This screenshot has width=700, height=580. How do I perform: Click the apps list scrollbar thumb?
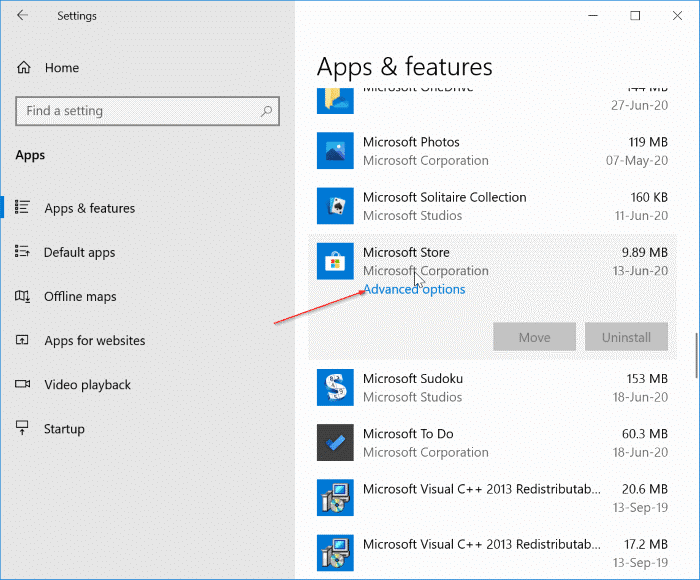[x=696, y=356]
